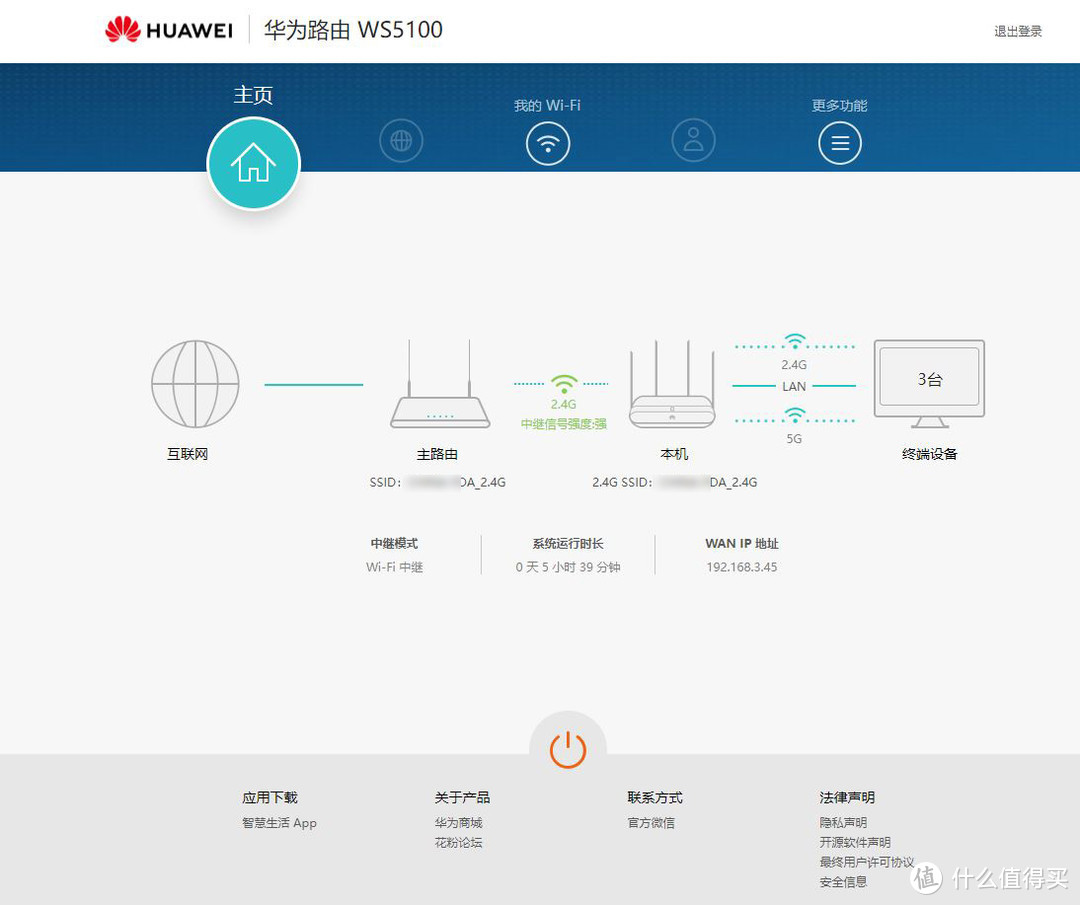The height and width of the screenshot is (905, 1080).
Task: Click the user profile icon in navigation
Action: [x=693, y=141]
